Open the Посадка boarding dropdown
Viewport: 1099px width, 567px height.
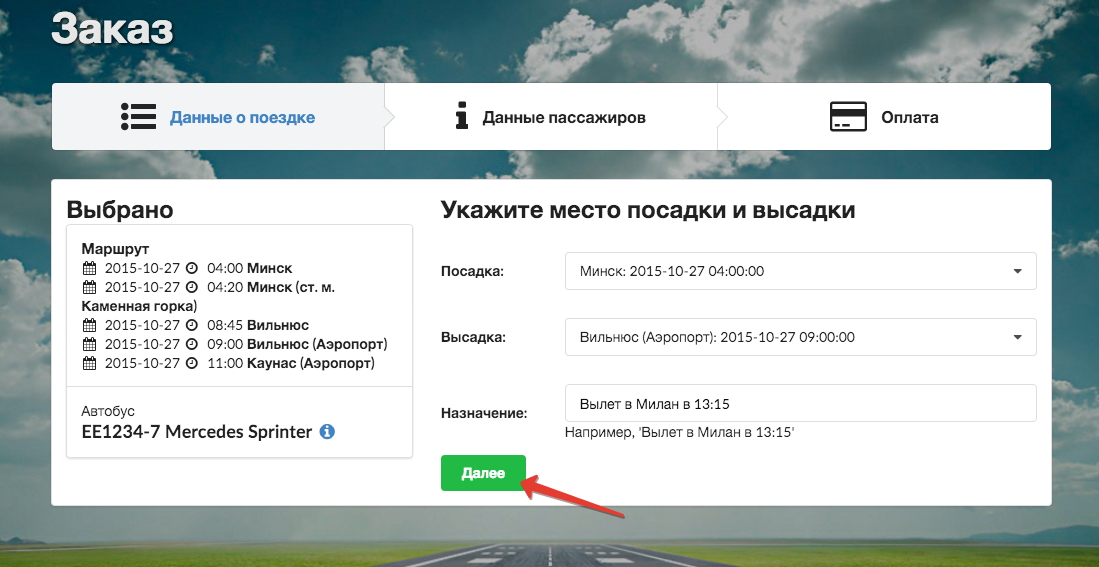coord(800,271)
